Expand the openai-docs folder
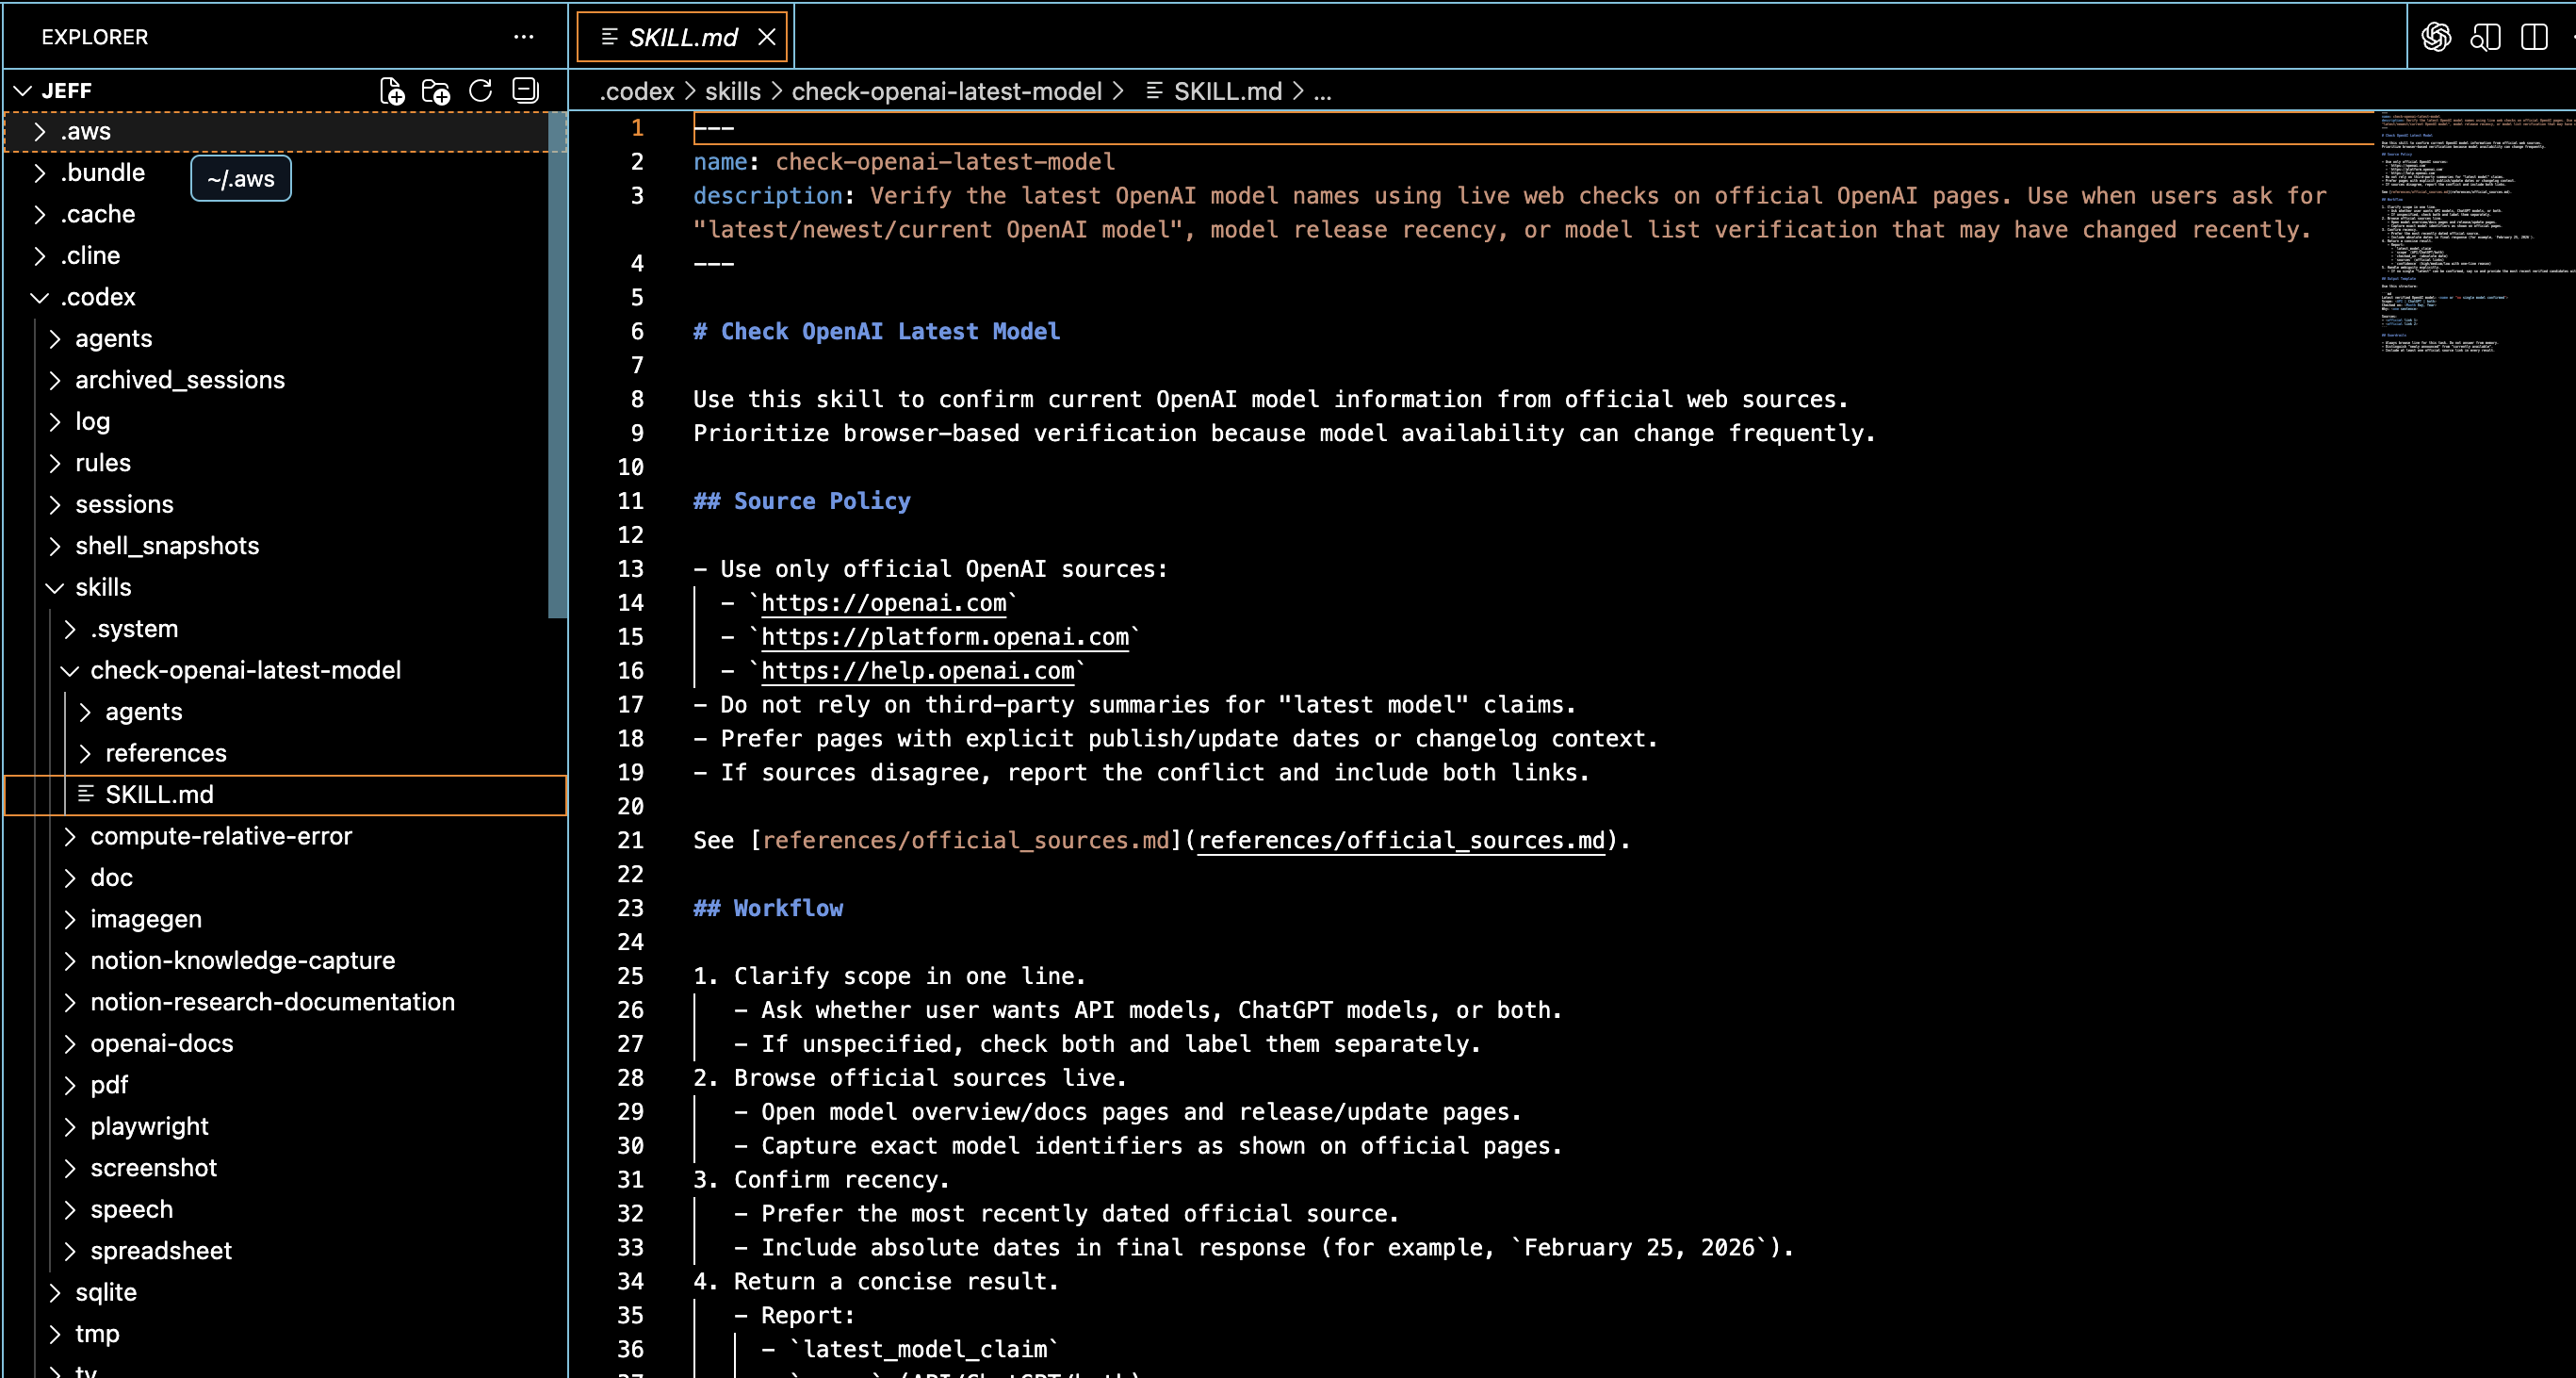This screenshot has width=2576, height=1378. point(286,1044)
